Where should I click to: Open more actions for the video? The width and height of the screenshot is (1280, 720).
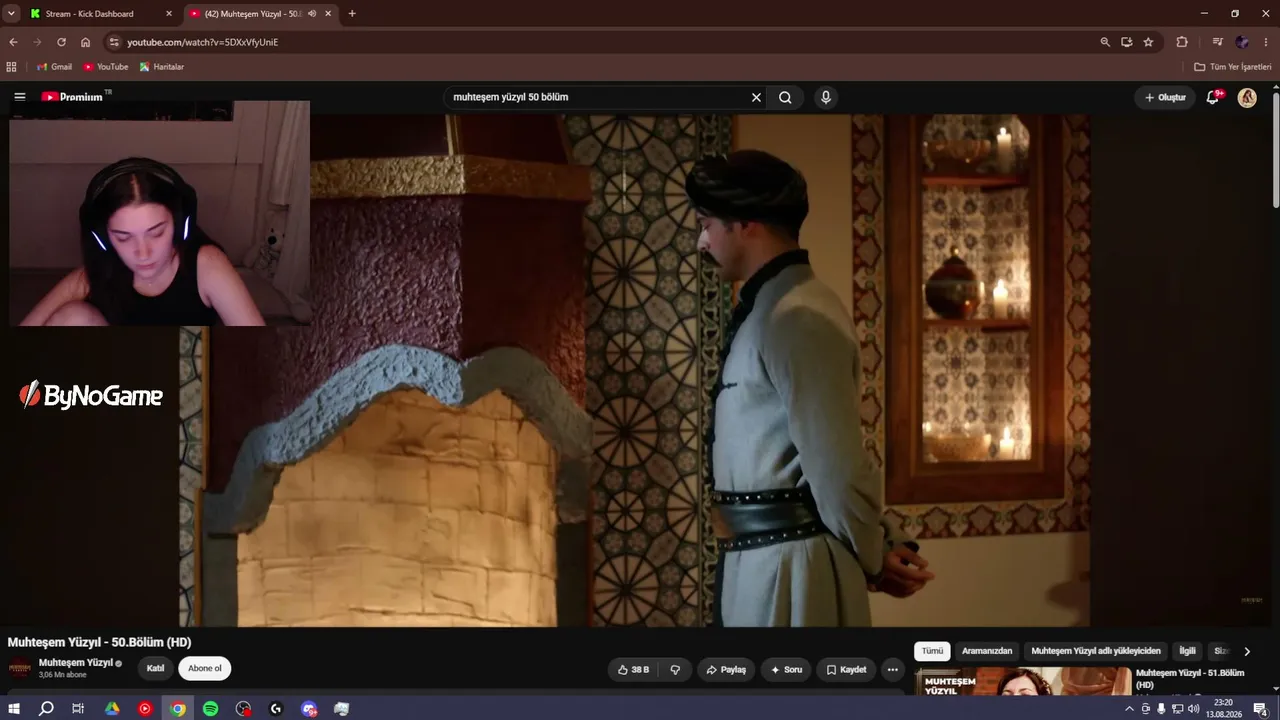tap(893, 669)
